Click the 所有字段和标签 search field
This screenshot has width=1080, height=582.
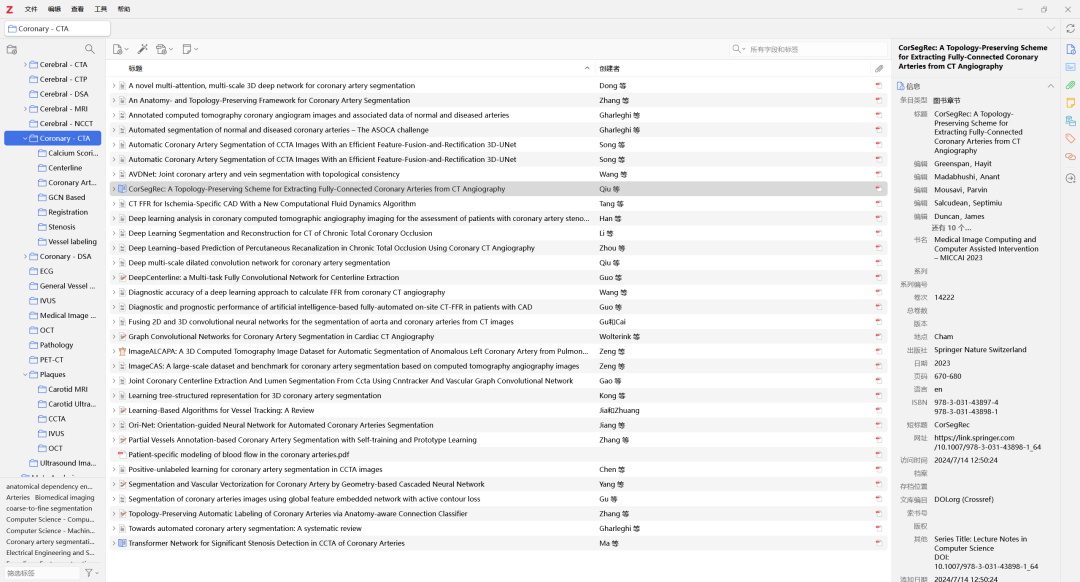(x=816, y=50)
